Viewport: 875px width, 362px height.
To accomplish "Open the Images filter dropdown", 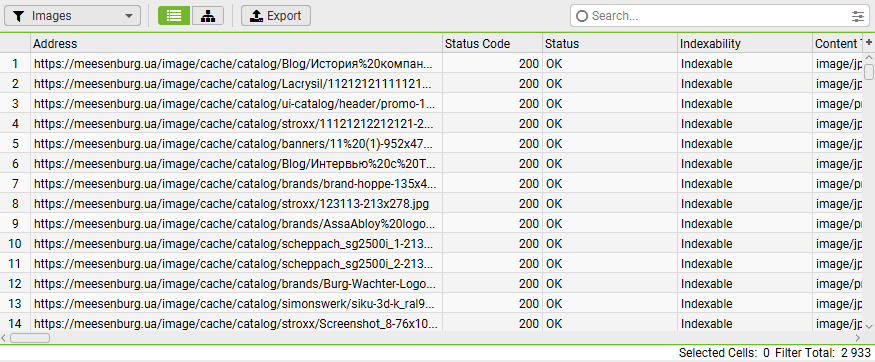I will point(72,16).
